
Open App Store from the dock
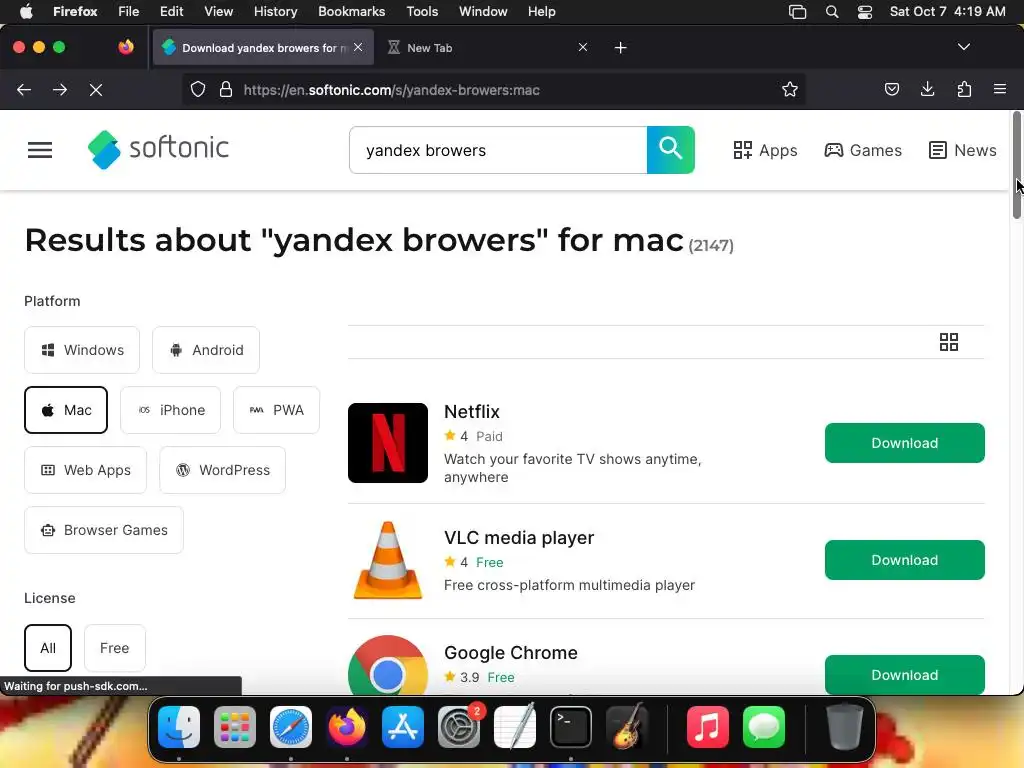[403, 727]
